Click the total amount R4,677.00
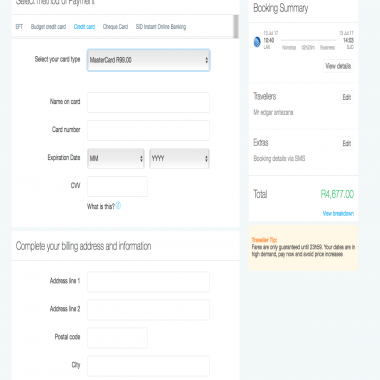 click(337, 194)
